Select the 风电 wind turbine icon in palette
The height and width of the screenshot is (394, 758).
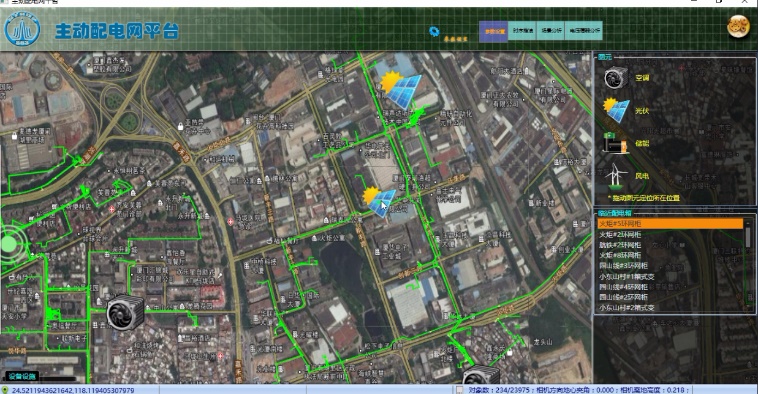pos(616,175)
